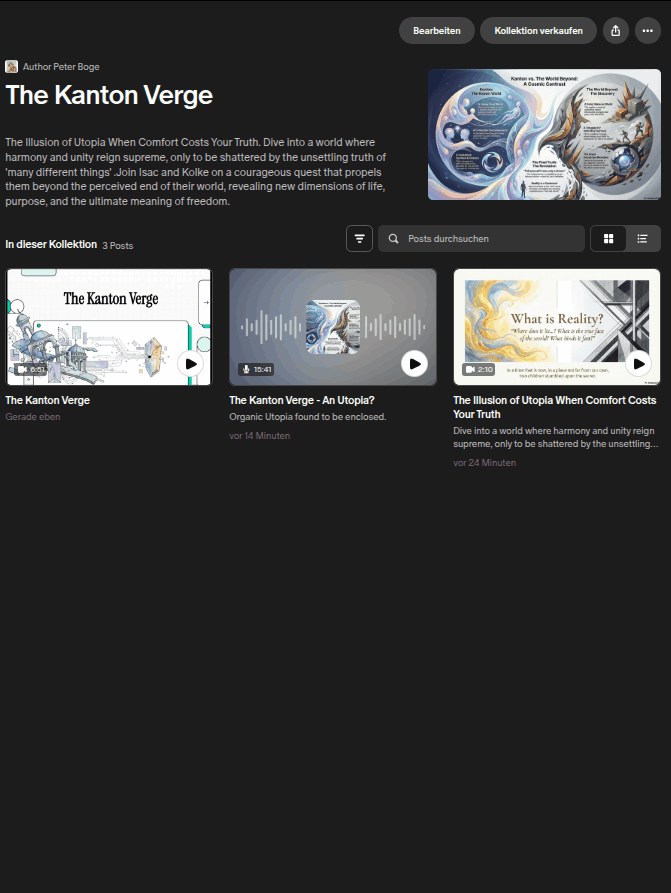Image resolution: width=671 pixels, height=893 pixels.
Task: Click Kollektion verkaufen button
Action: 538,31
